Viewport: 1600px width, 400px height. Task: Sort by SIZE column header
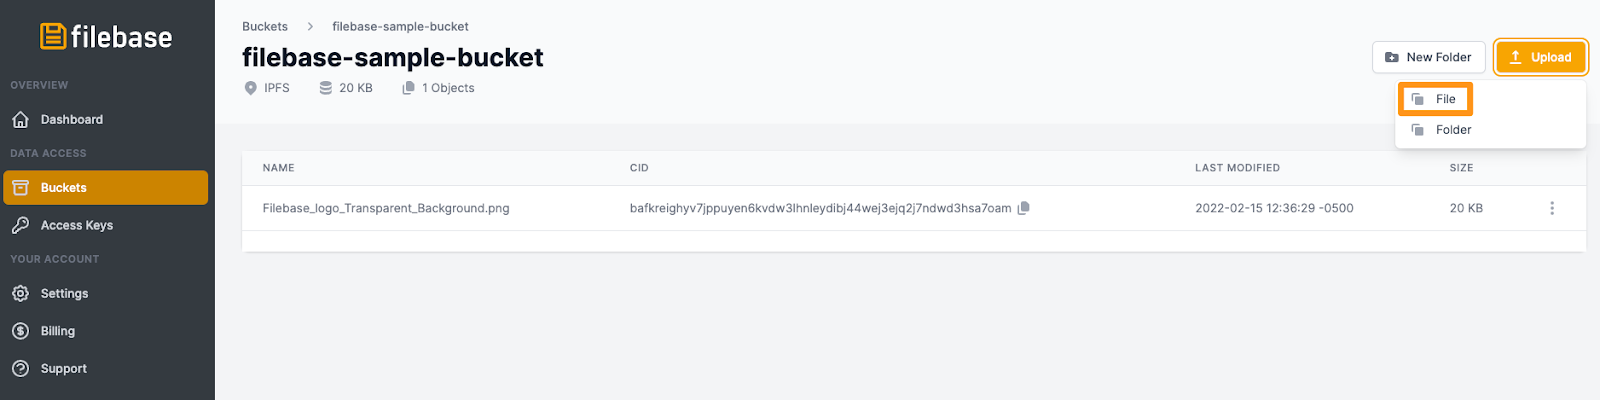1461,168
